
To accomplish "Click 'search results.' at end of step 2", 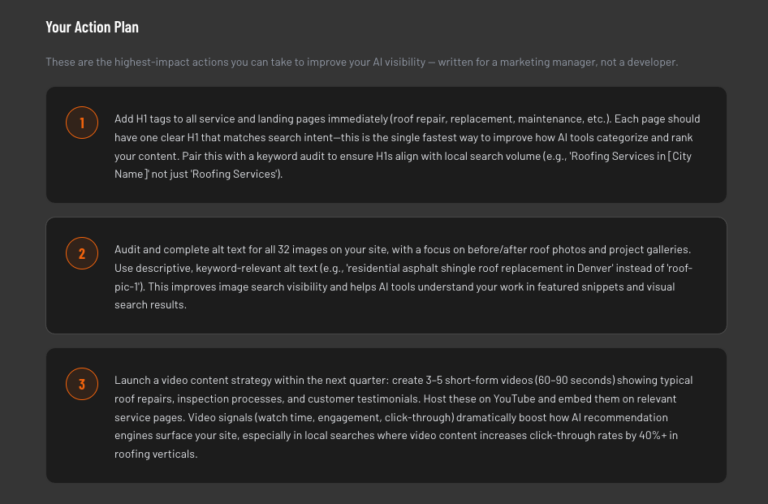I will (x=150, y=305).
